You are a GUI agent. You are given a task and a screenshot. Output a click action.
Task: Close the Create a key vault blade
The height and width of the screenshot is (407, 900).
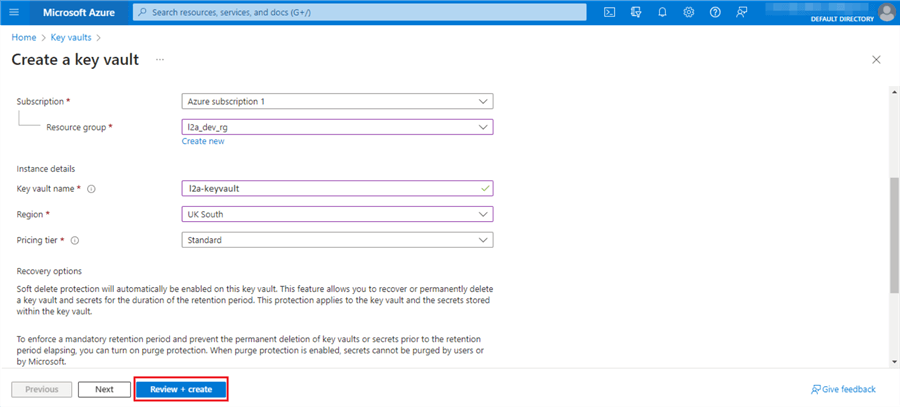pos(876,60)
